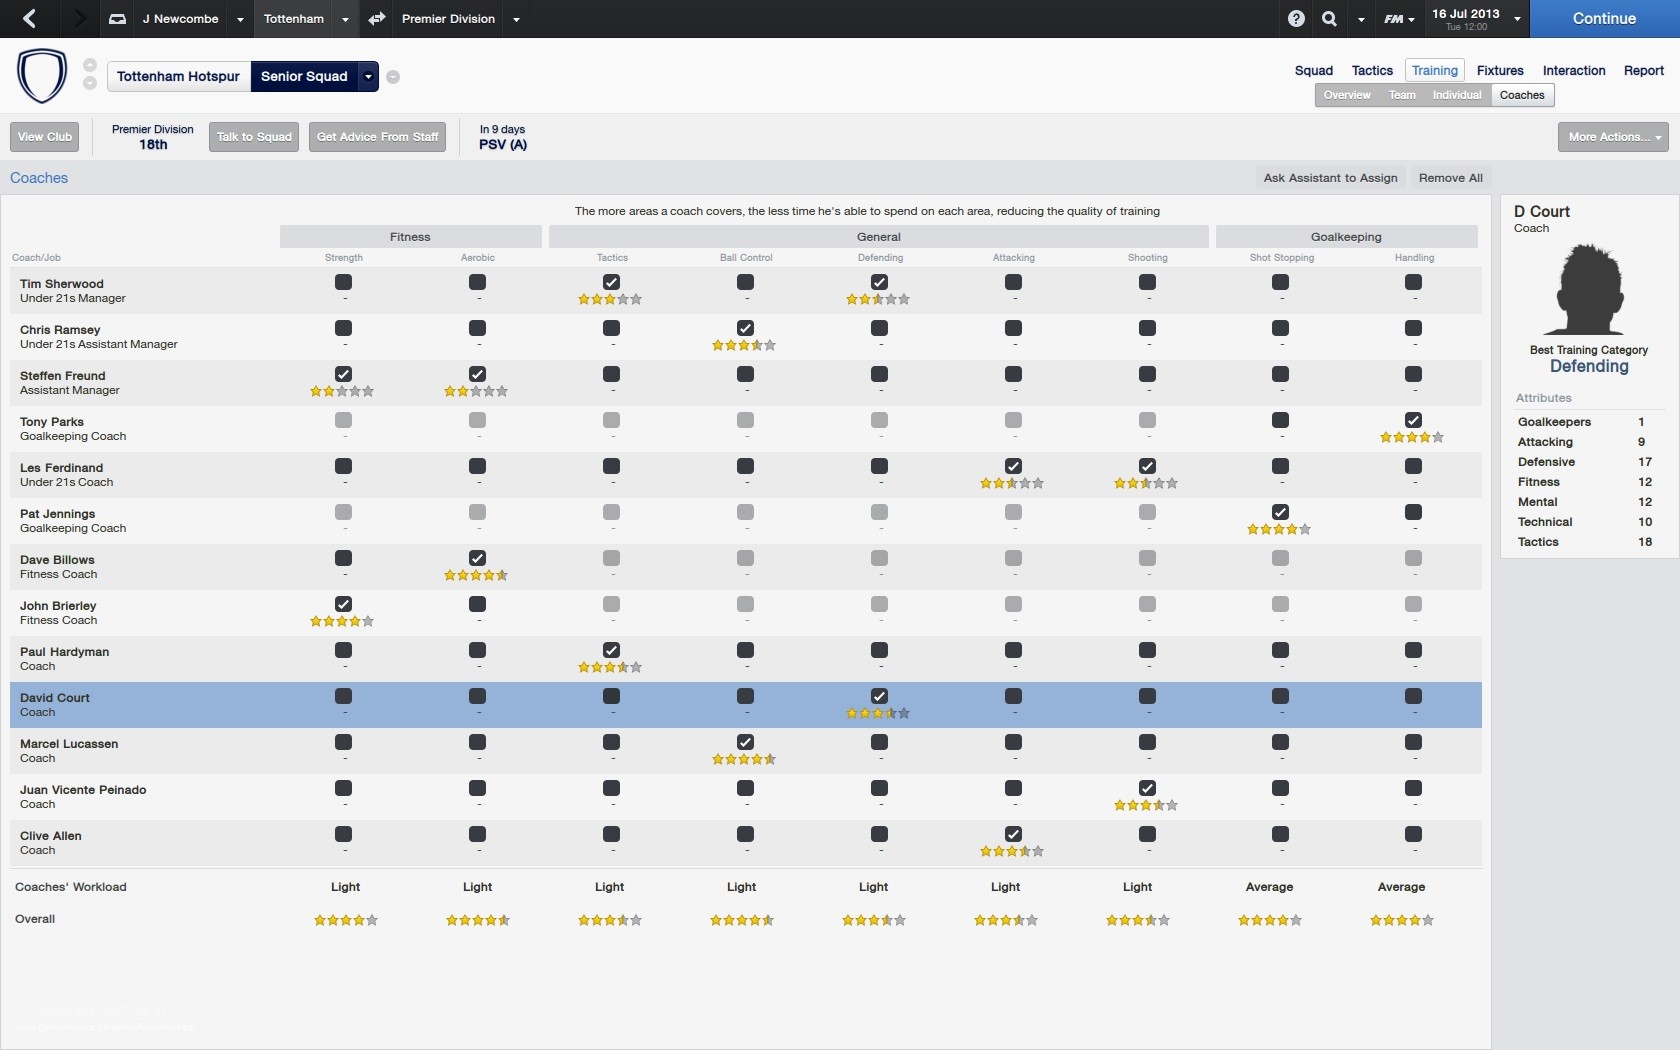Click the small edit icon beside Senior Squad
Screen dimensions: 1680x1050
pos(393,77)
